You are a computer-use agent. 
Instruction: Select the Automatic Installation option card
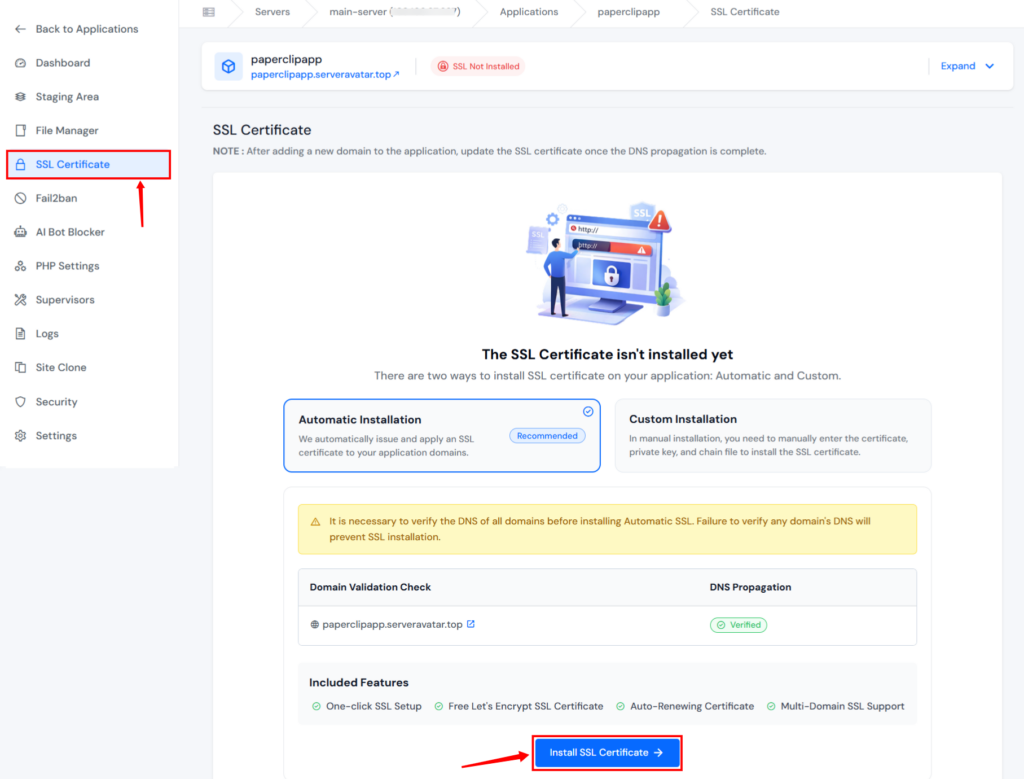coord(442,436)
